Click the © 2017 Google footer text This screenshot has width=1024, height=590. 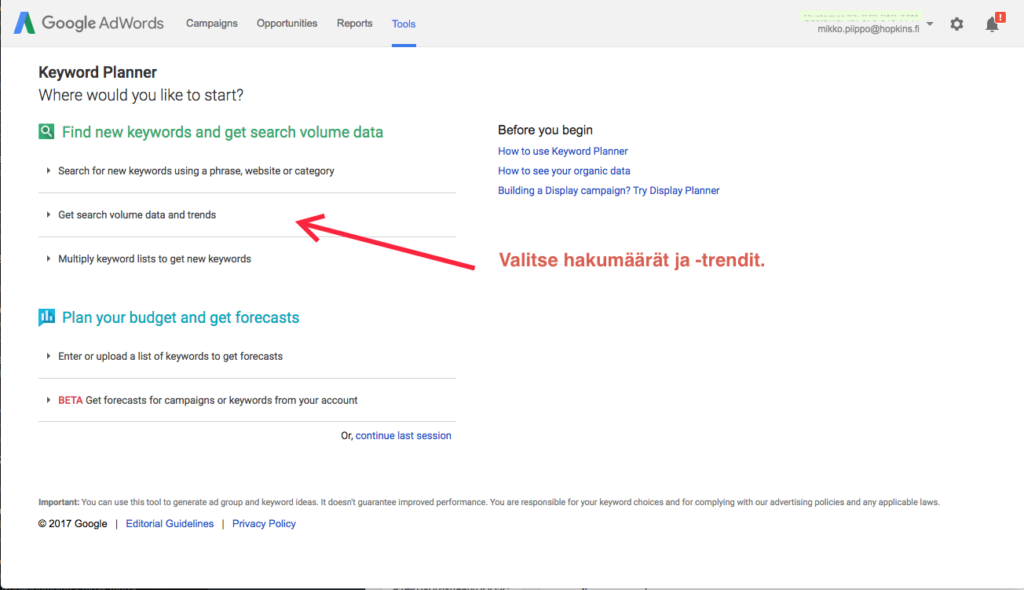pyautogui.click(x=72, y=523)
